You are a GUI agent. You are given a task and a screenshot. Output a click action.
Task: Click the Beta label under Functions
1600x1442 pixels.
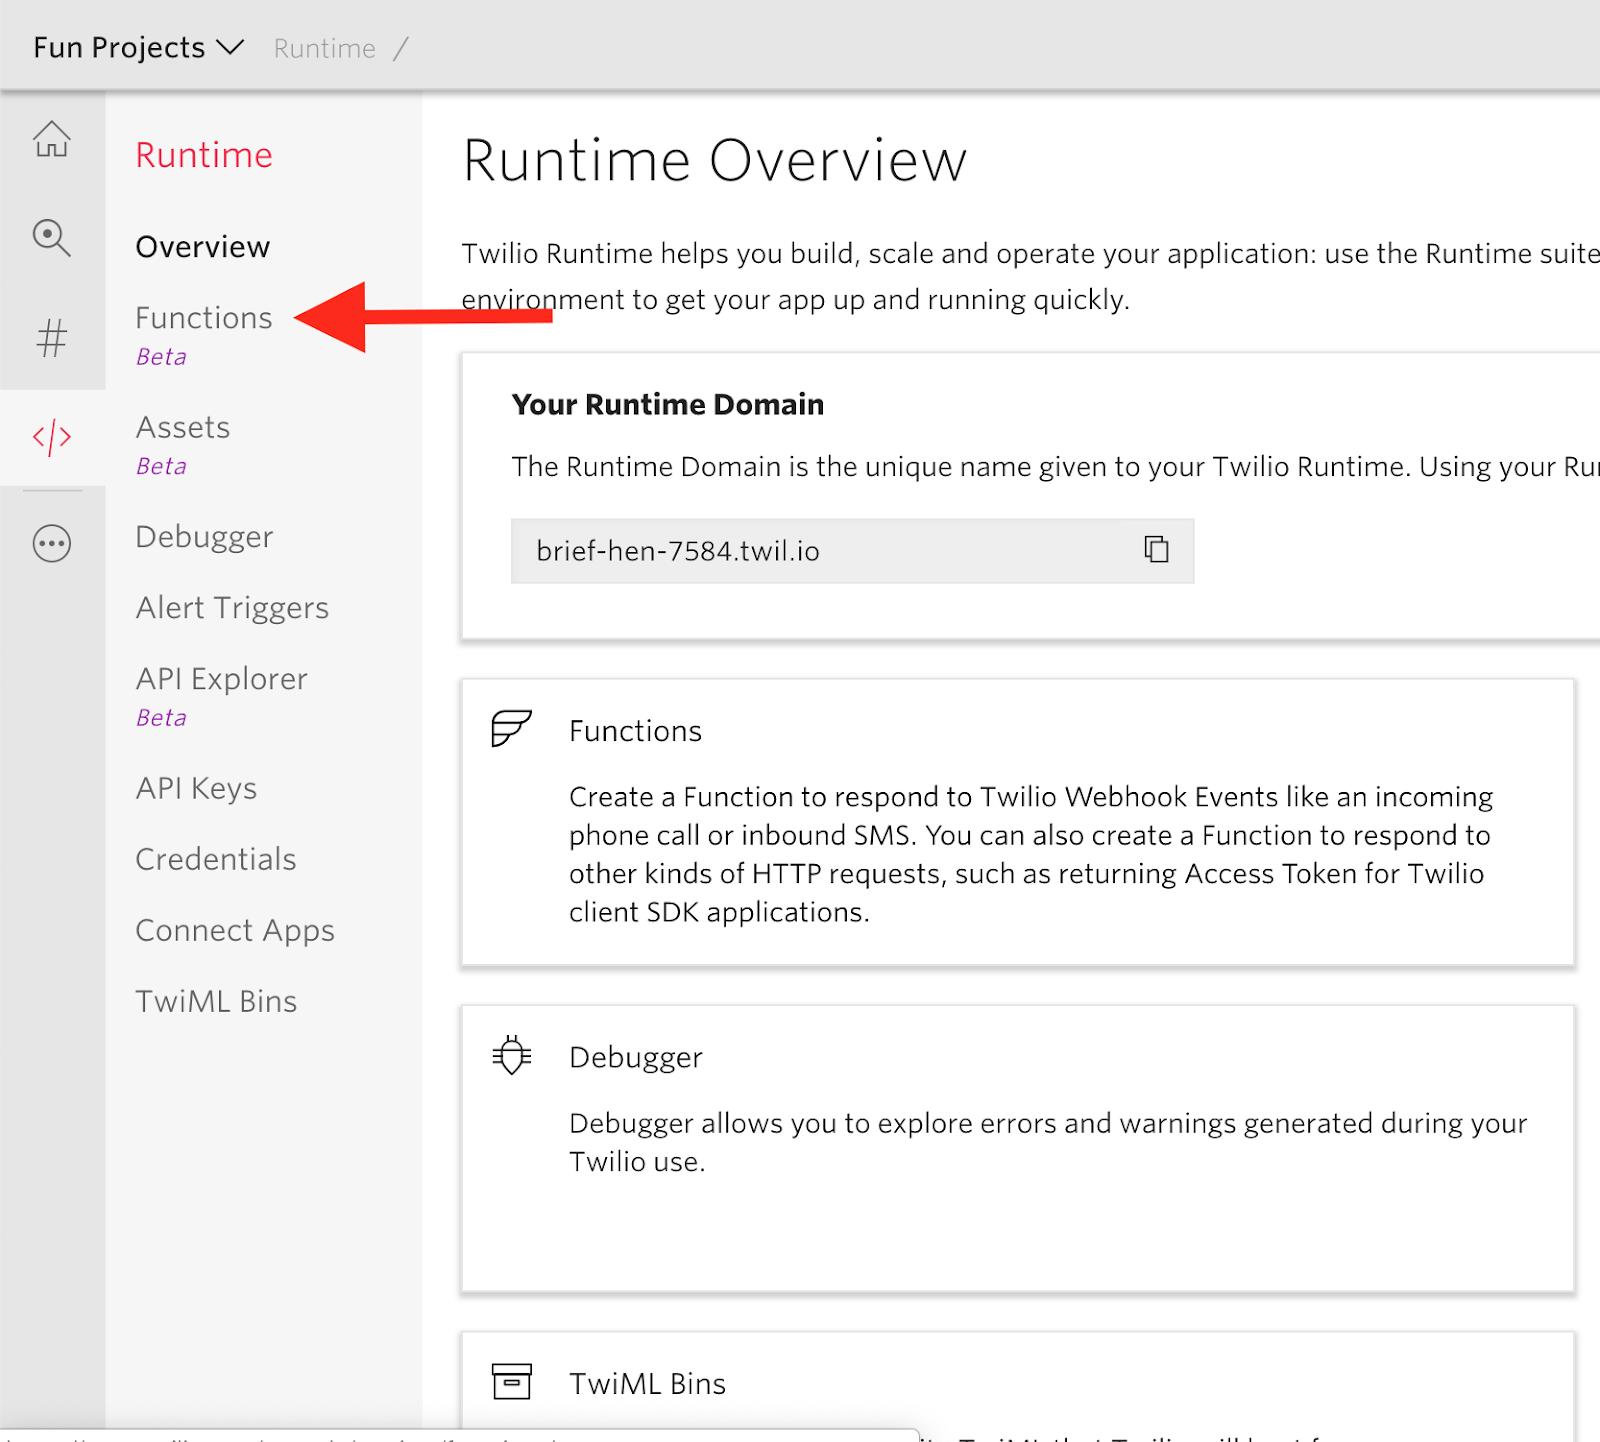pyautogui.click(x=161, y=357)
